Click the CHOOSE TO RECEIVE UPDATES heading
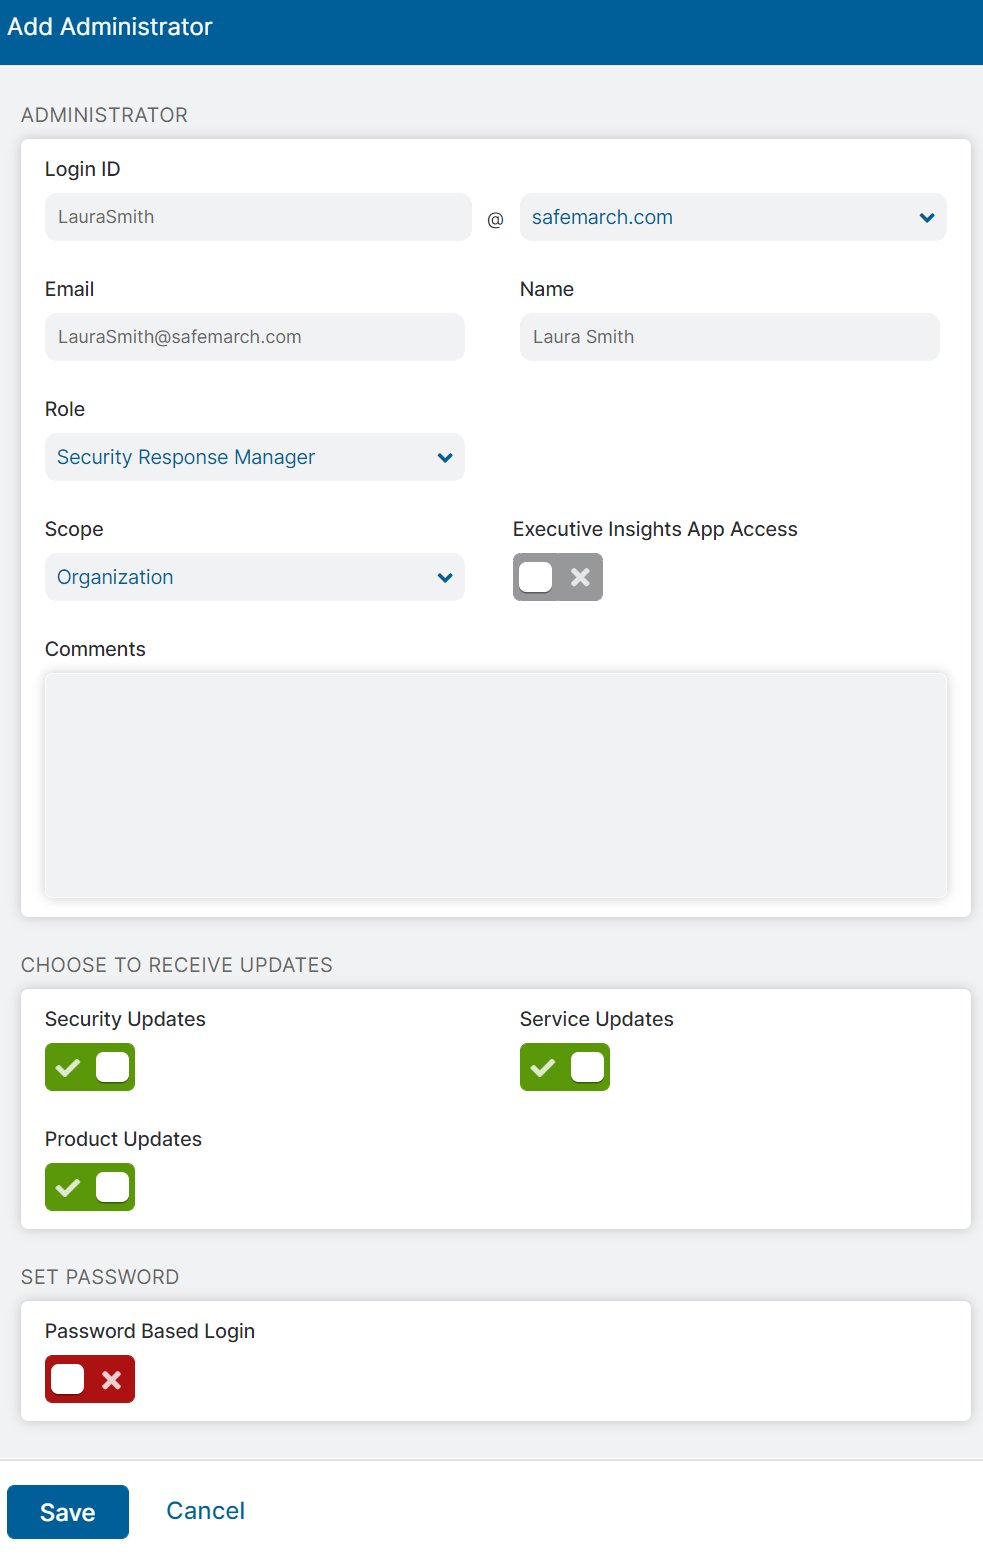983x1555 pixels. click(177, 965)
